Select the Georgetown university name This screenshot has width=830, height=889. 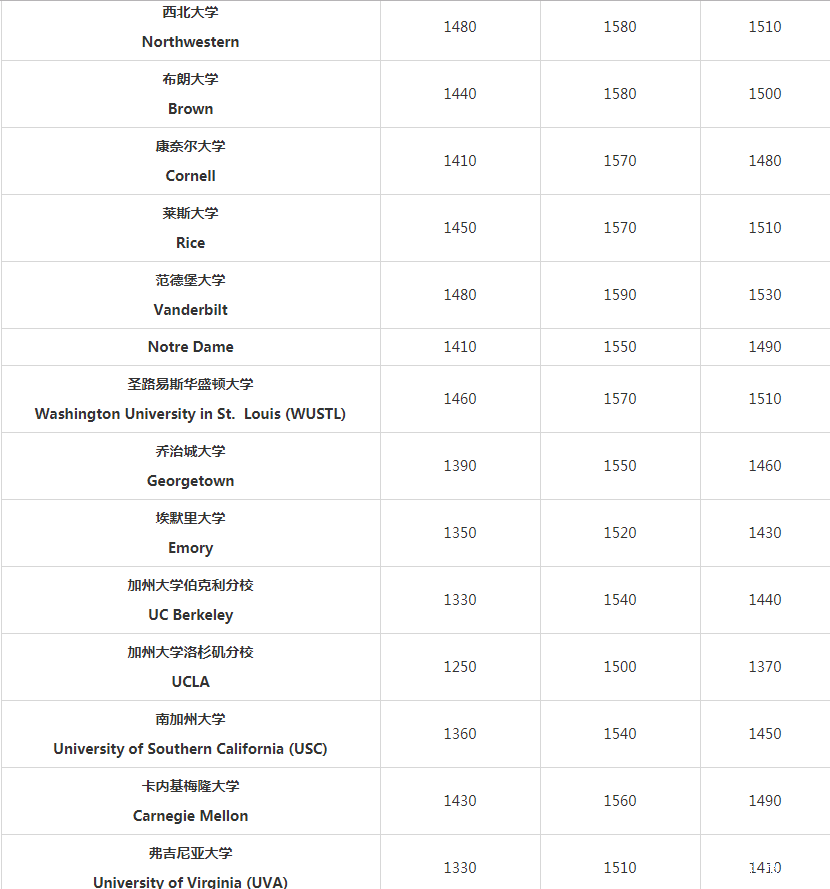pos(190,481)
